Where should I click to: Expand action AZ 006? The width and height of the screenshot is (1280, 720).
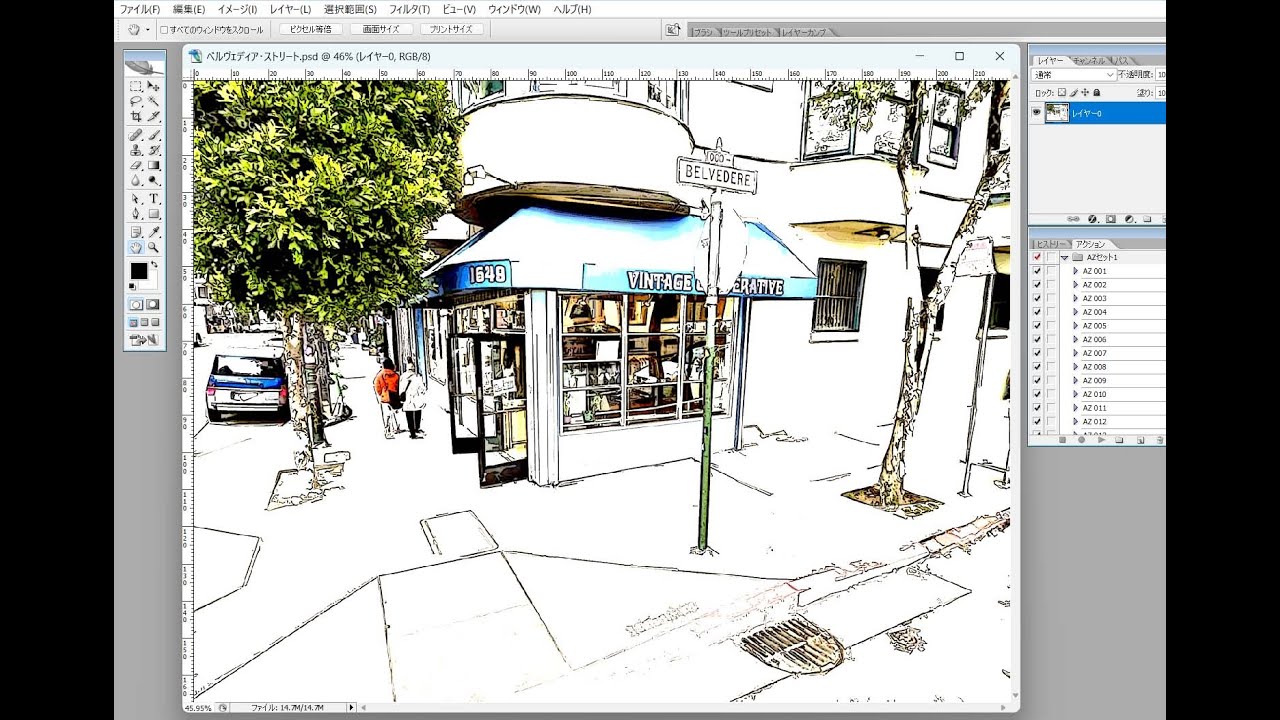tap(1075, 339)
